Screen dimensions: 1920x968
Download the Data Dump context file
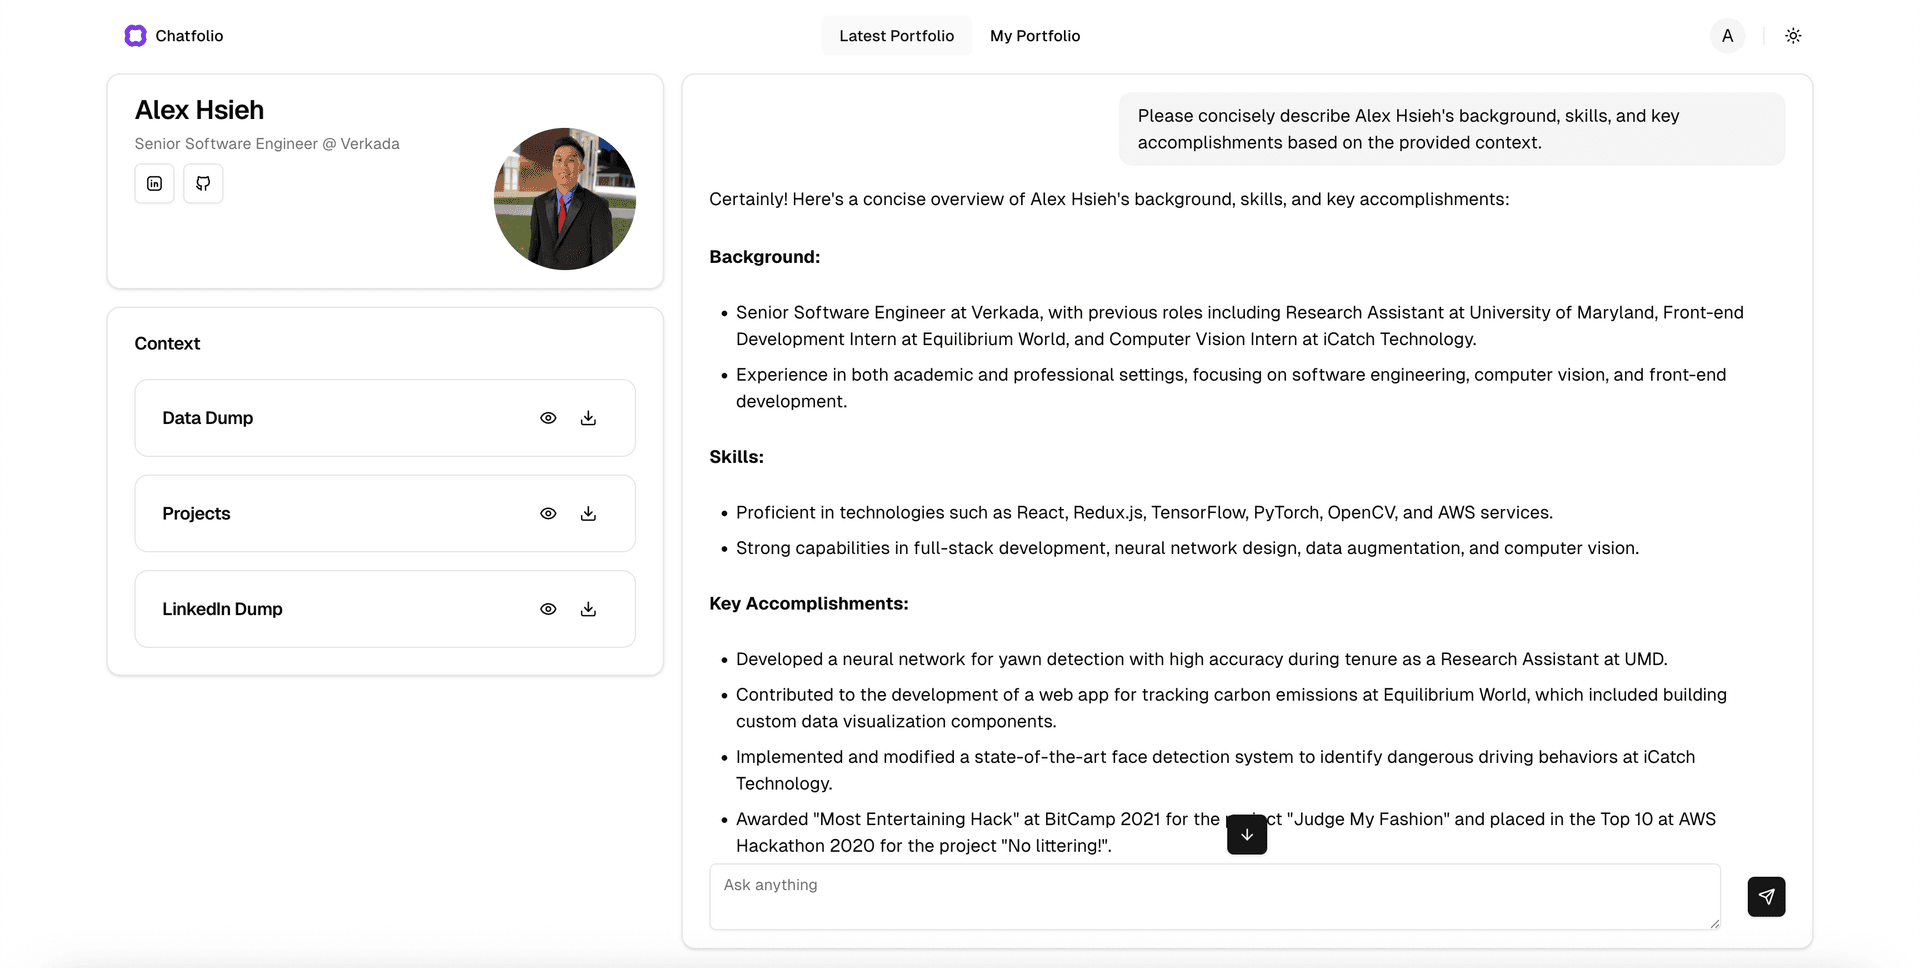[x=588, y=417]
